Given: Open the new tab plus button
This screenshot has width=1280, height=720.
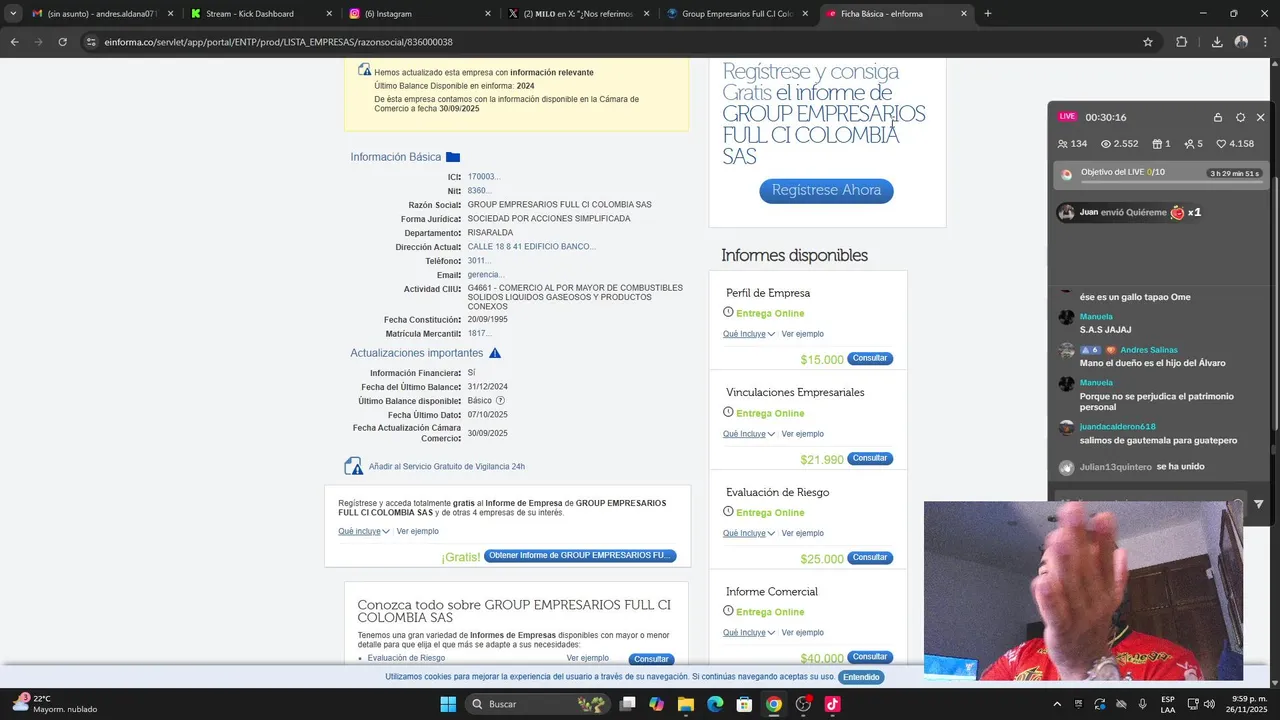Looking at the screenshot, I should (x=988, y=14).
